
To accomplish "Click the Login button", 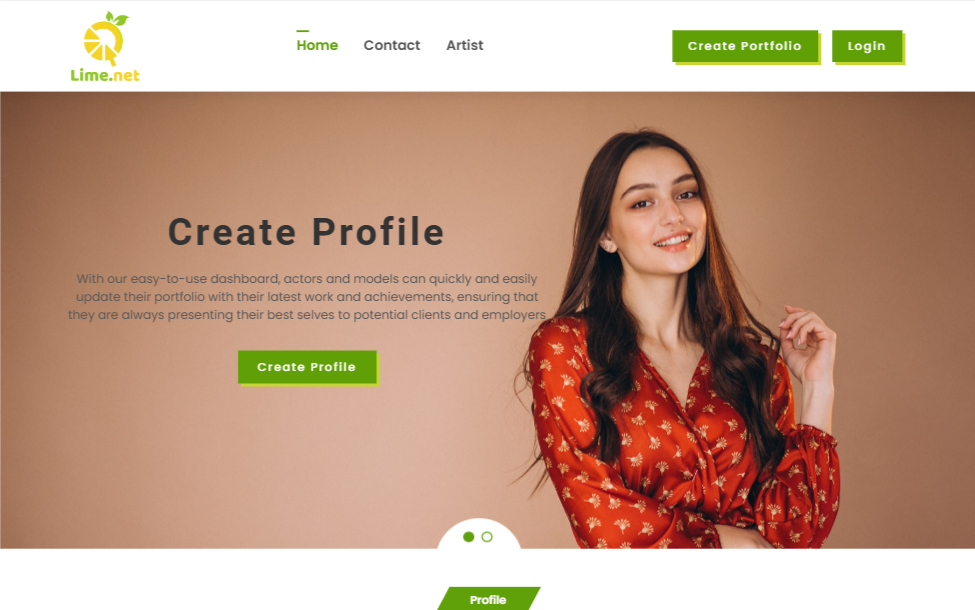I will pyautogui.click(x=867, y=46).
